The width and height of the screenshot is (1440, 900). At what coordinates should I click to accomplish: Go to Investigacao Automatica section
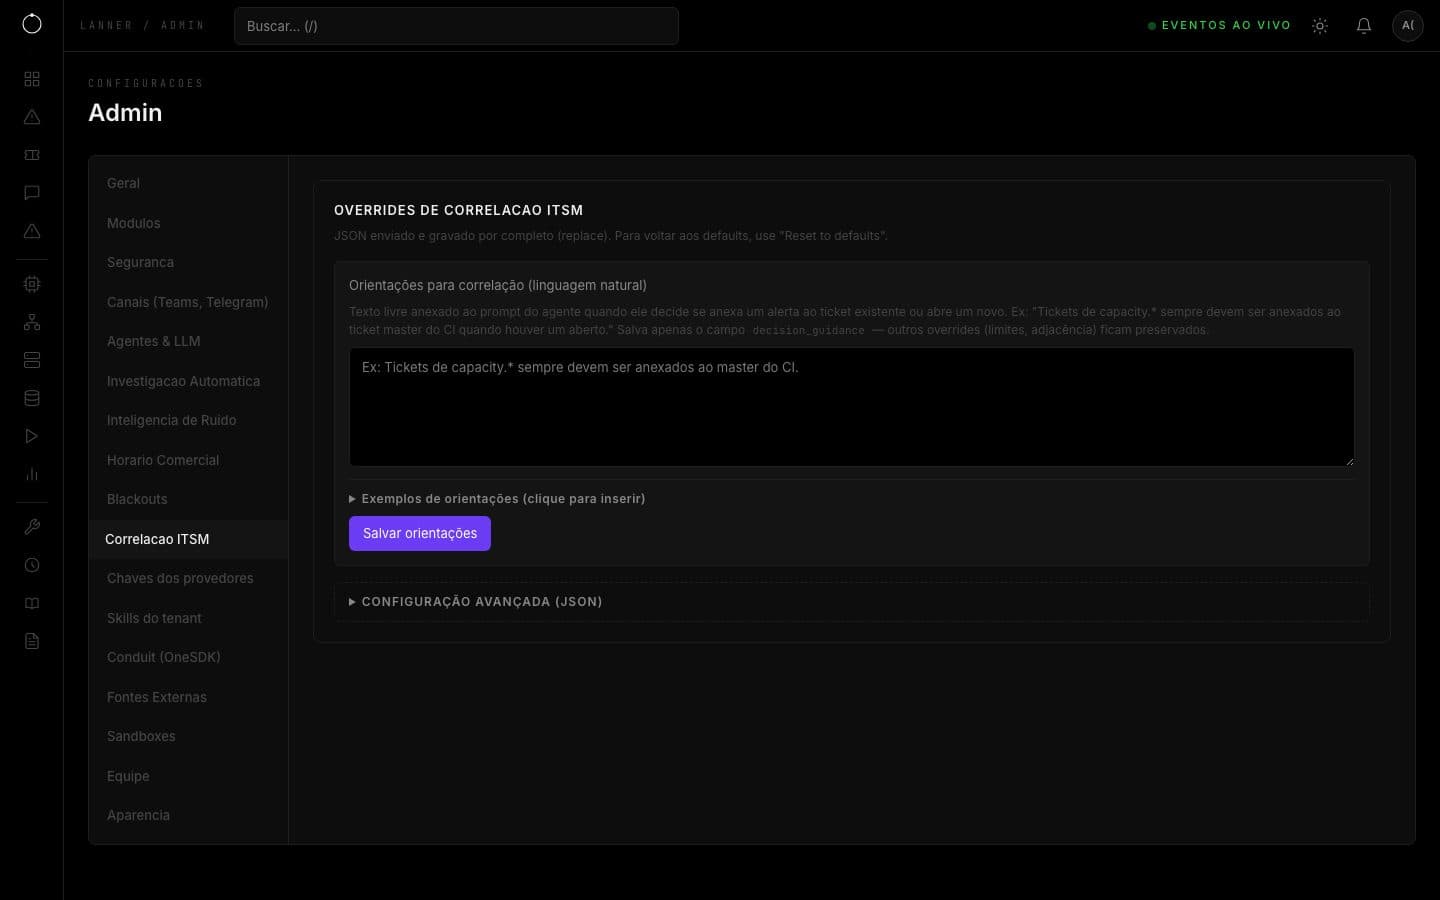point(188,381)
